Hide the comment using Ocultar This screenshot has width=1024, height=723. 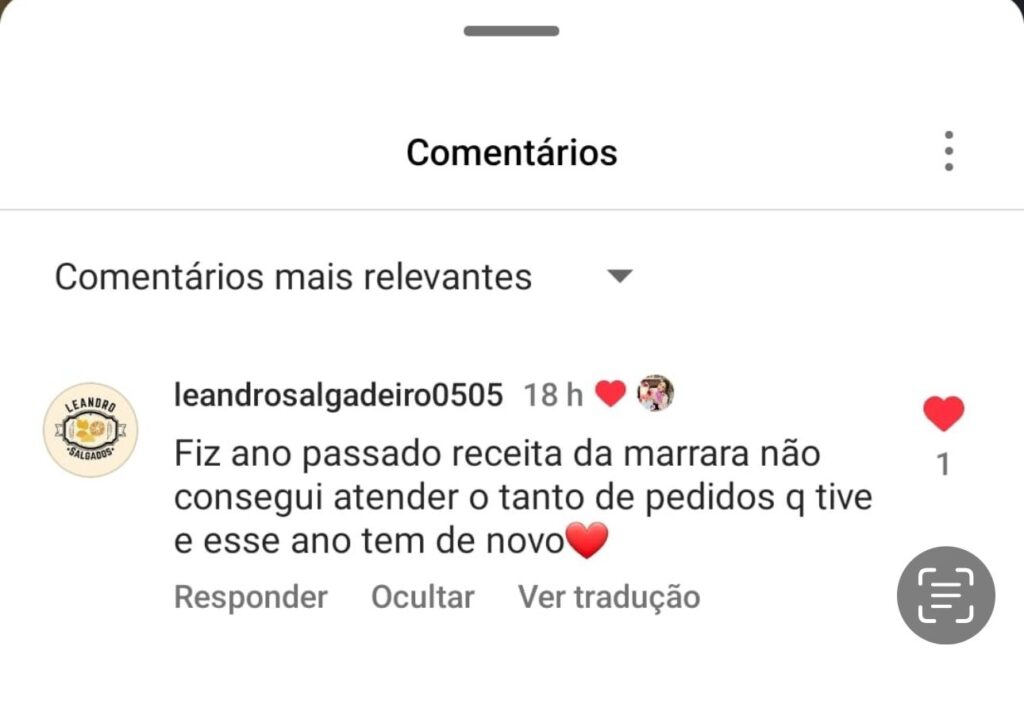pyautogui.click(x=423, y=597)
